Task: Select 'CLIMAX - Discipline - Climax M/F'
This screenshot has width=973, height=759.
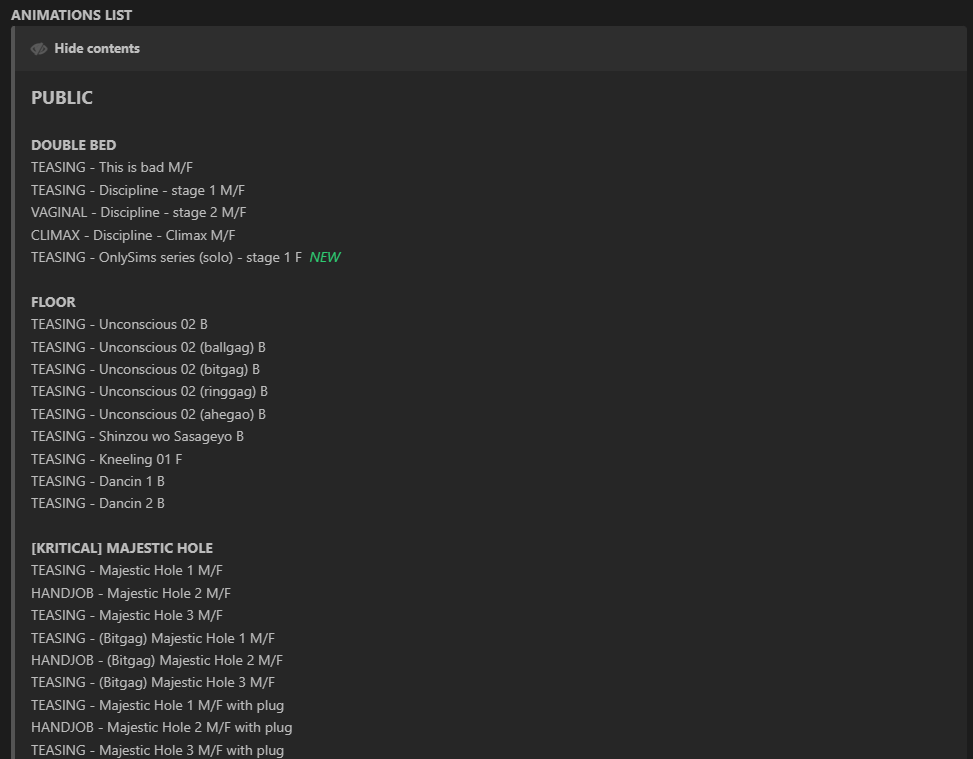Action: point(133,235)
